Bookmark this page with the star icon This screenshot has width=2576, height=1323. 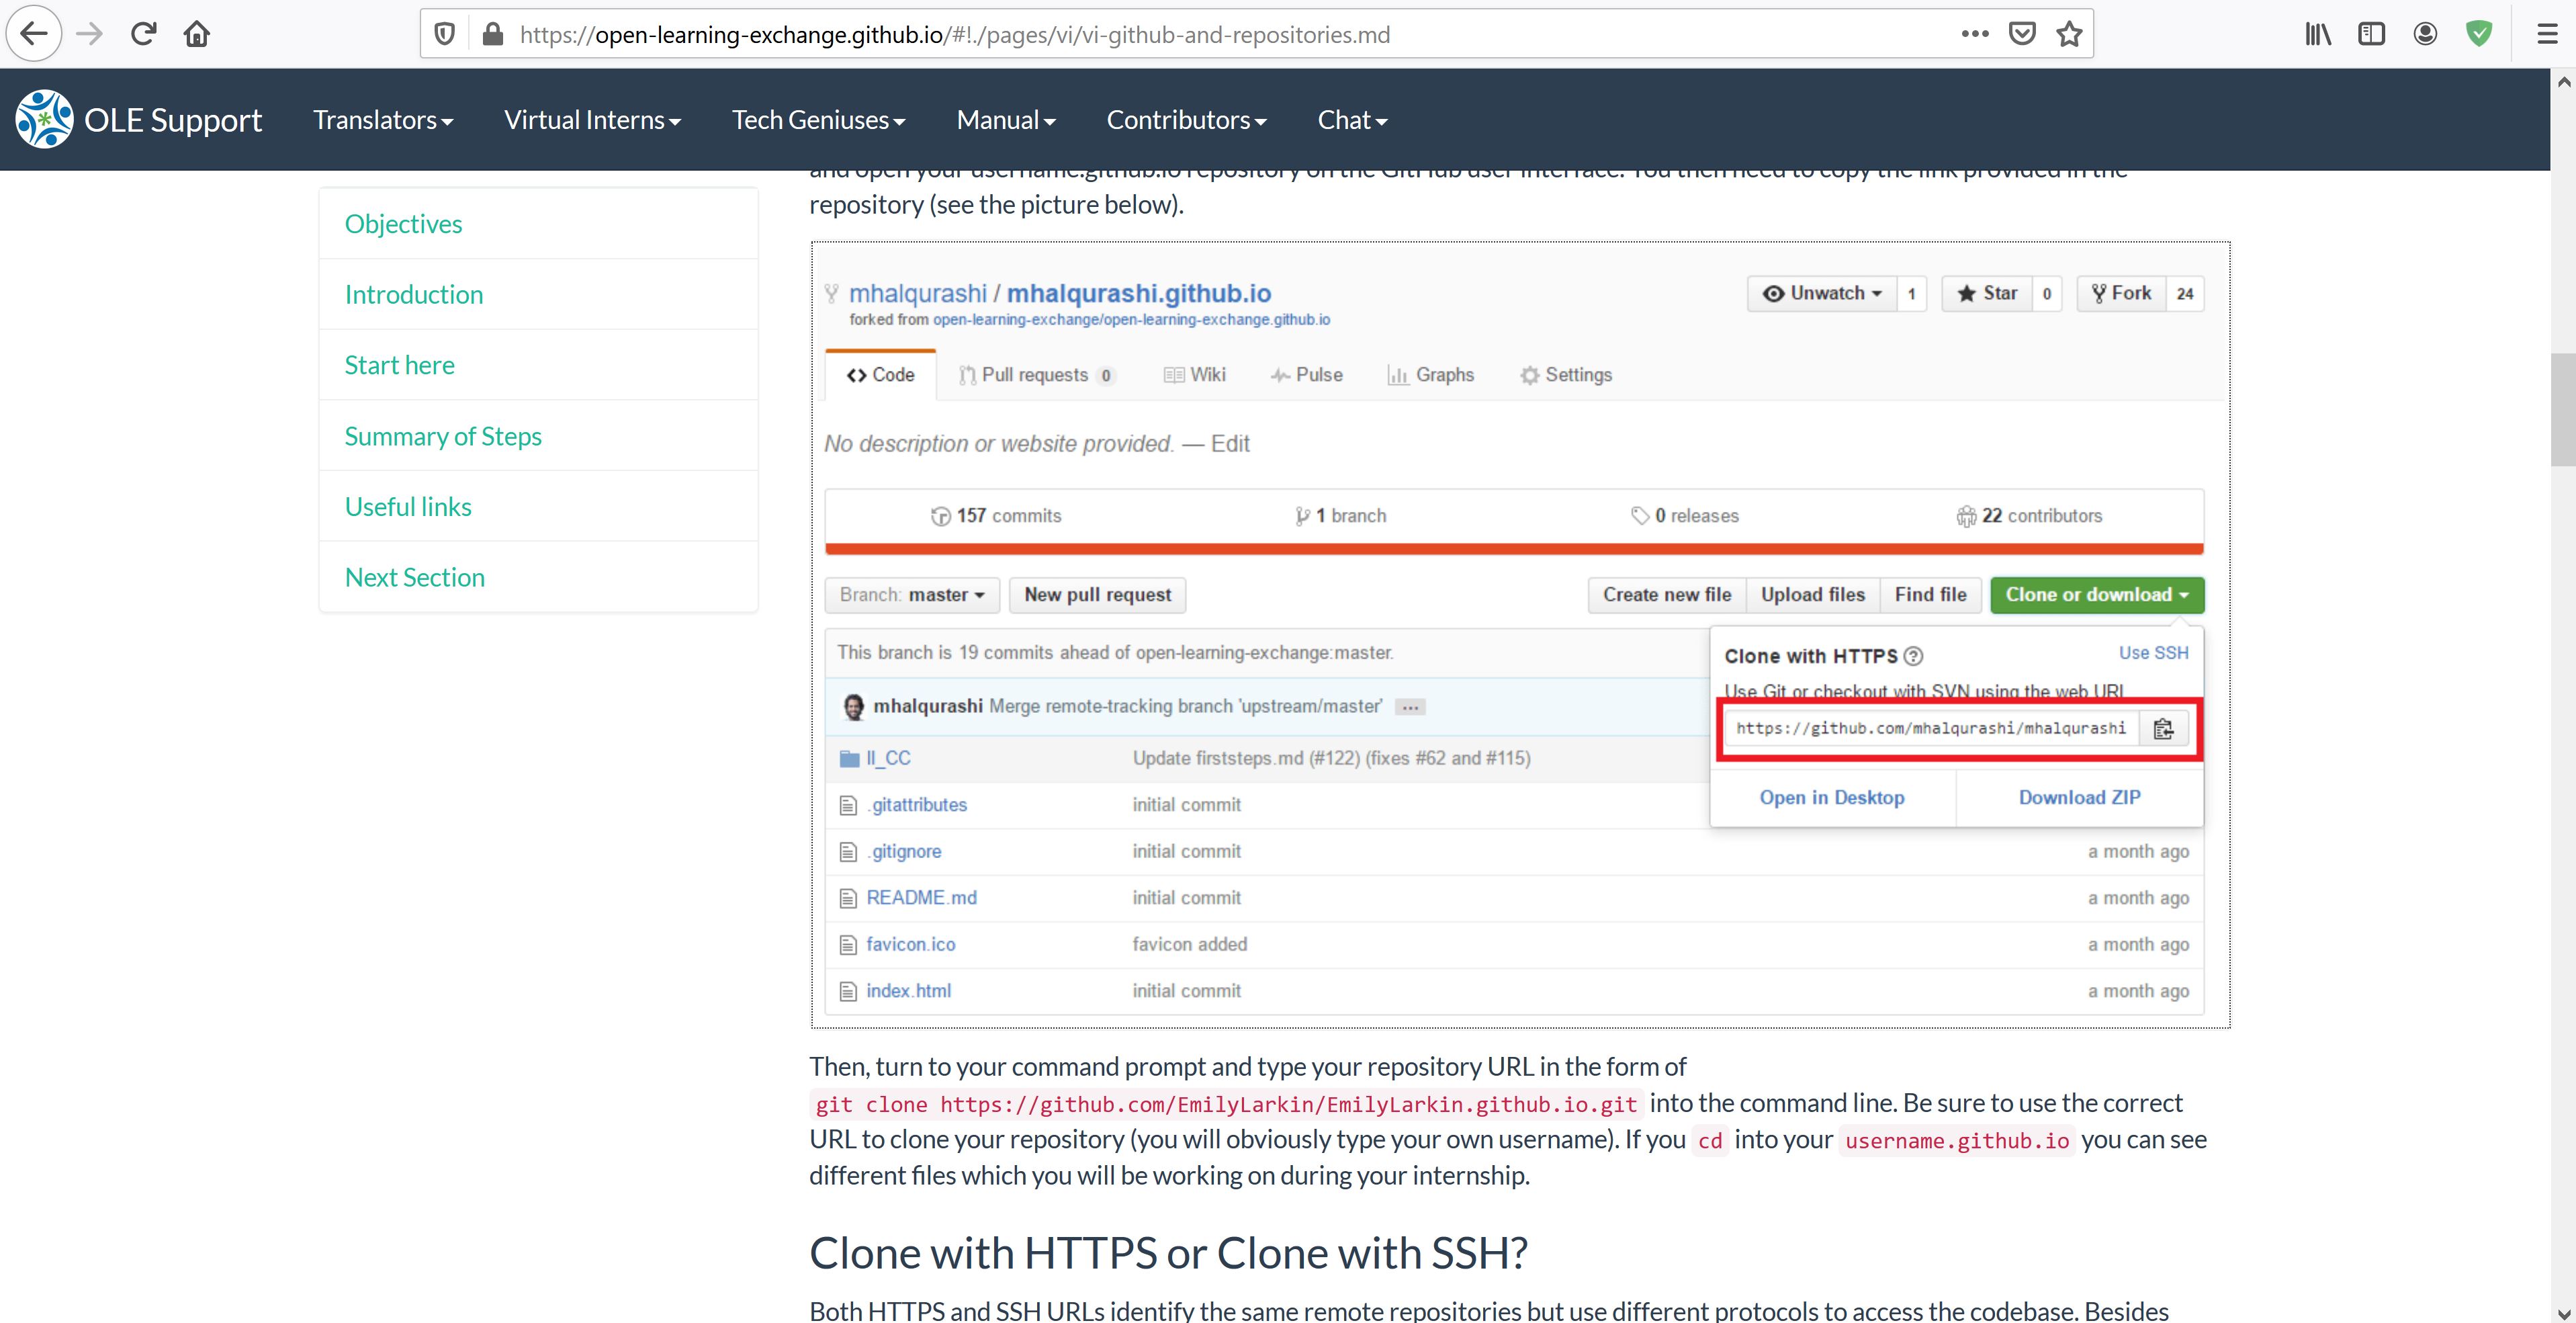click(x=2069, y=34)
